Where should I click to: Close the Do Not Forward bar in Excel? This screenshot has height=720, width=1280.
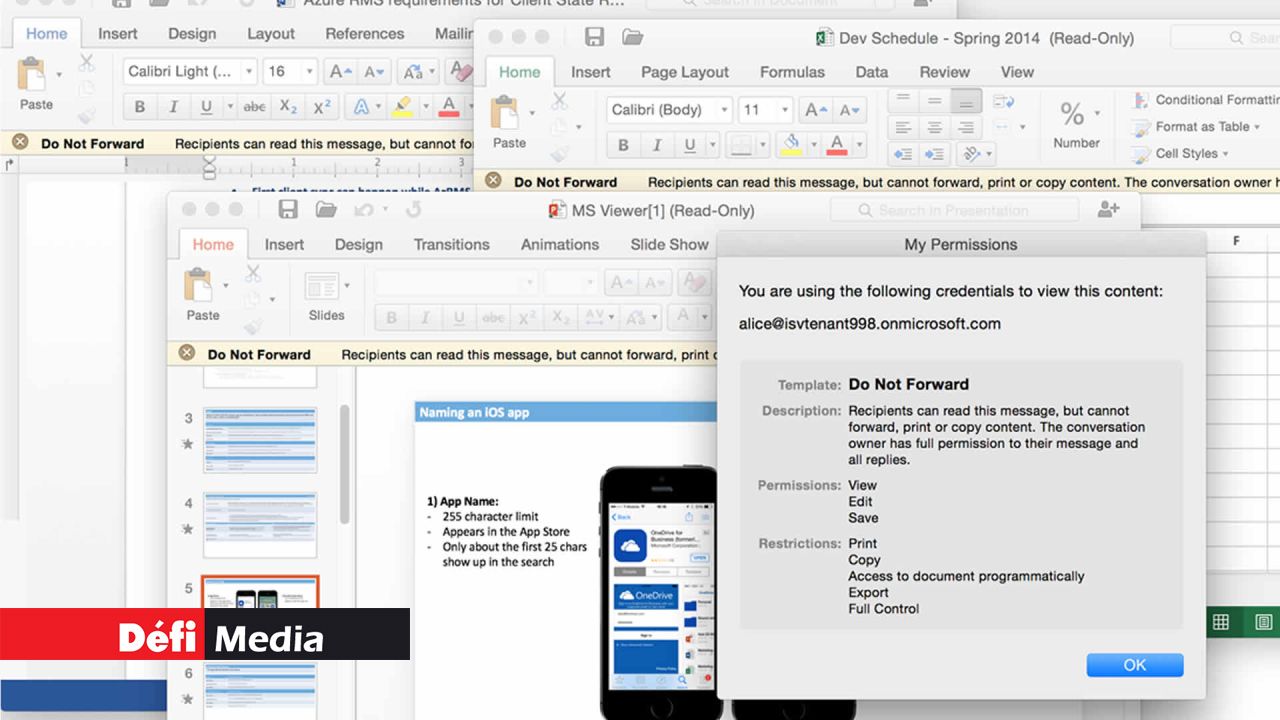pos(493,182)
